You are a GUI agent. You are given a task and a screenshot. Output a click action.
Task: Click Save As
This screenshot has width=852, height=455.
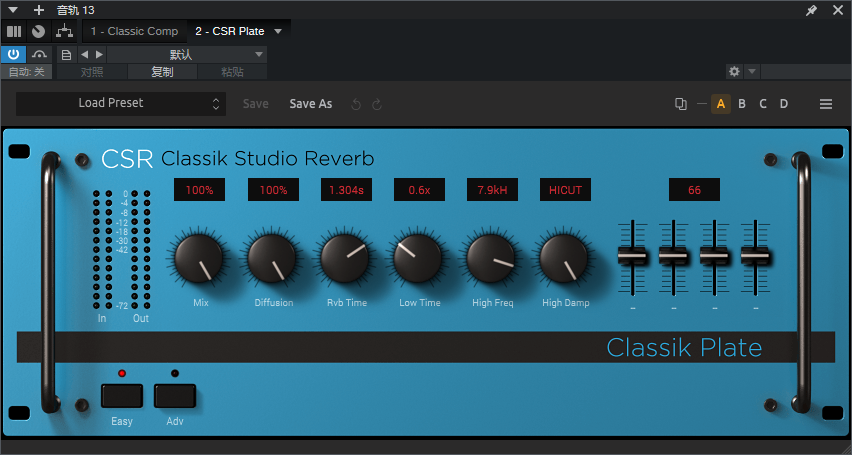point(311,104)
